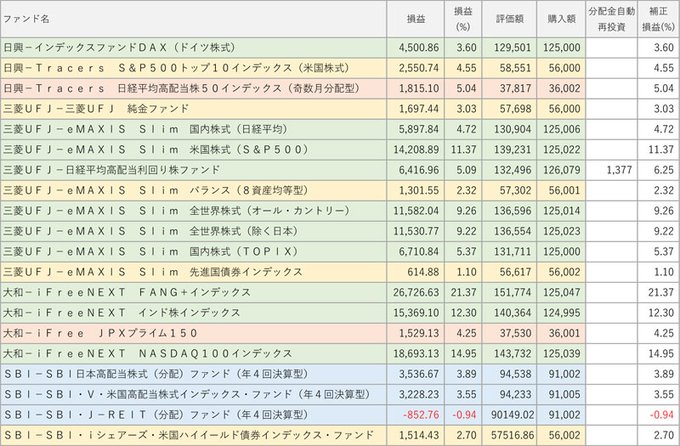Click the バランス（８資産均等型） fund name cell
The image size is (680, 446).
193,190
